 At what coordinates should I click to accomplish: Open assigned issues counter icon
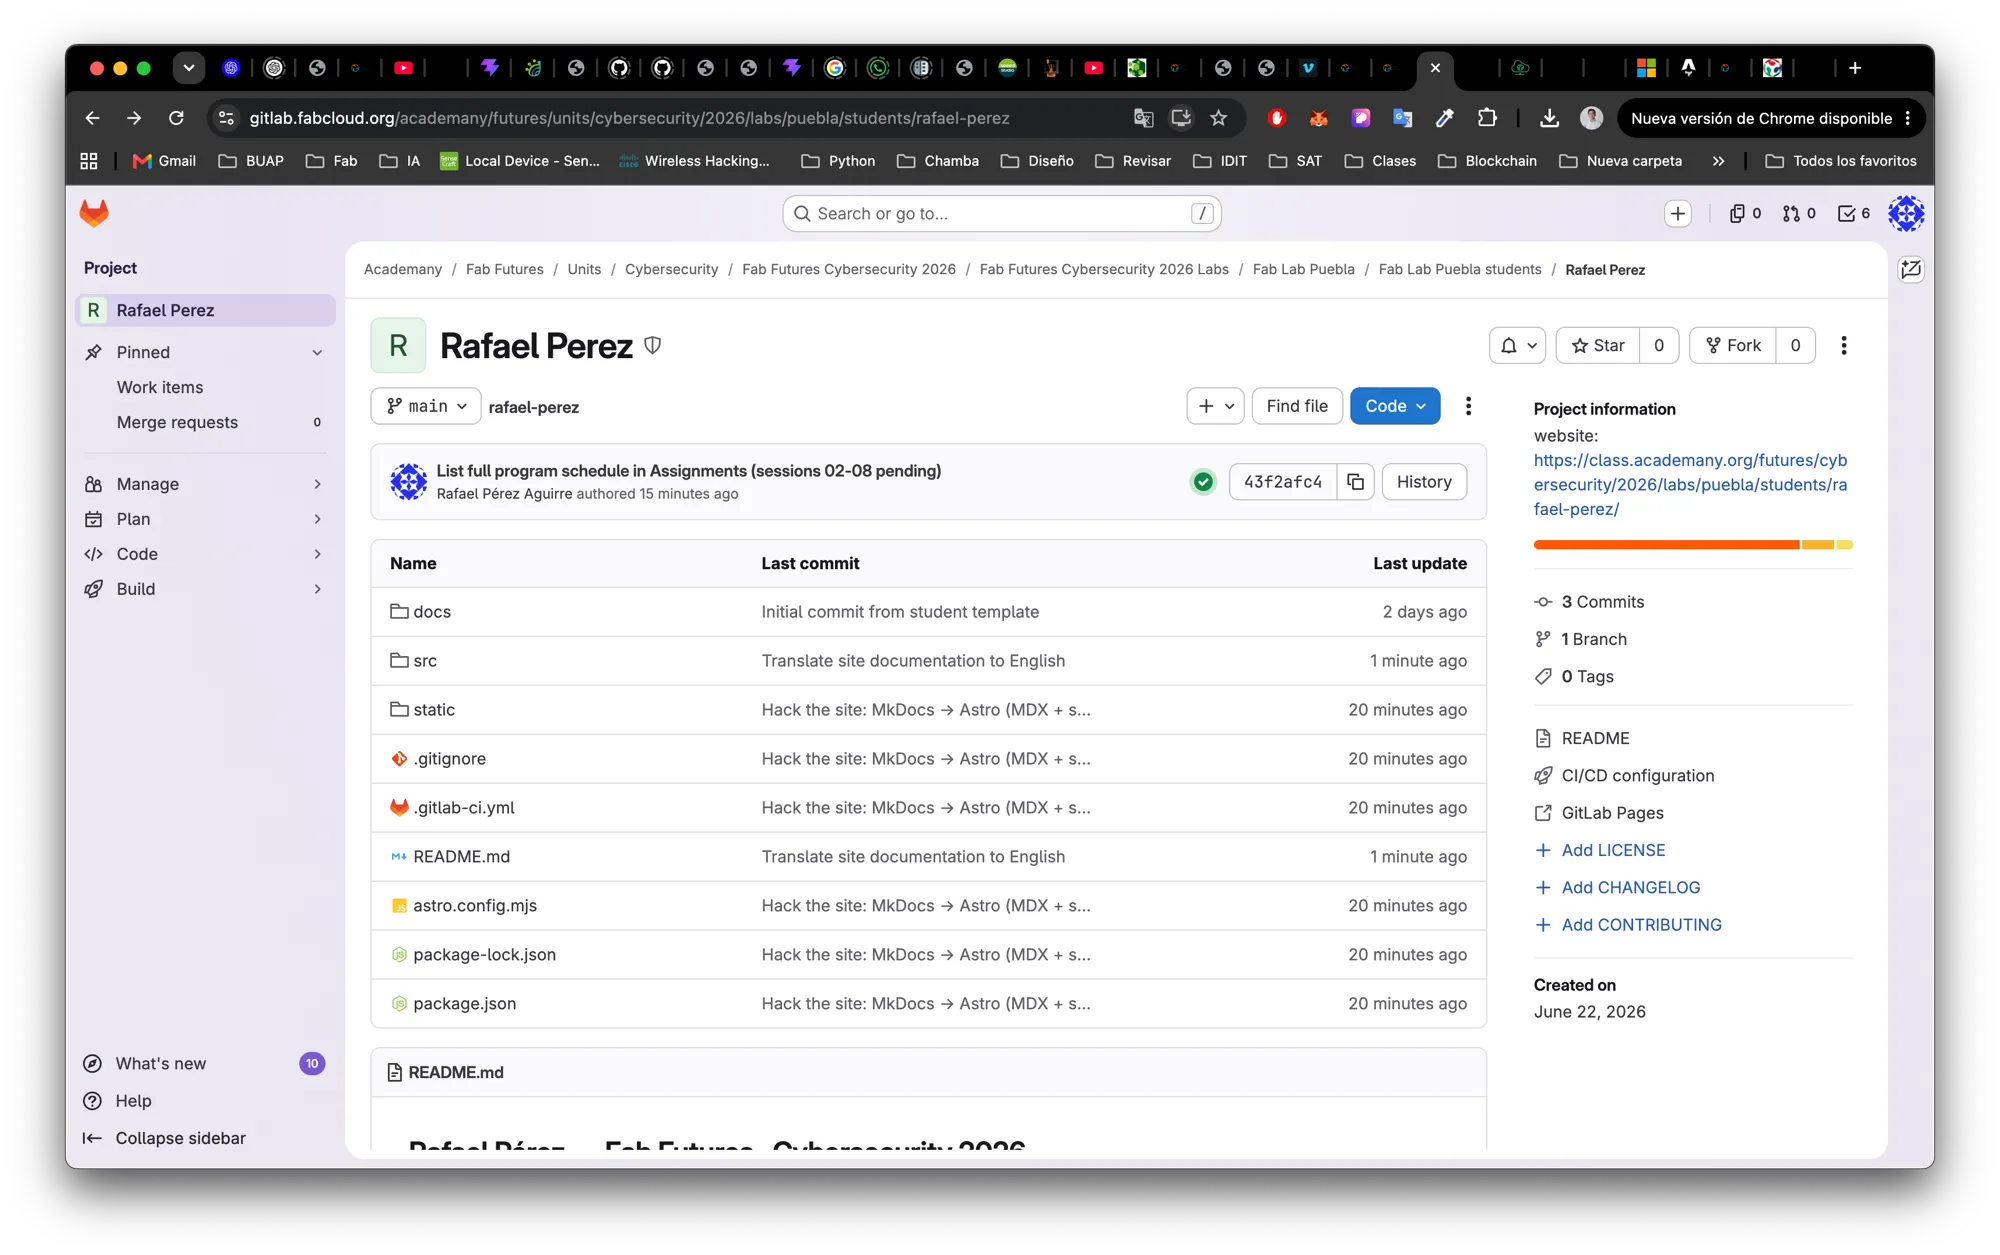coord(1745,213)
